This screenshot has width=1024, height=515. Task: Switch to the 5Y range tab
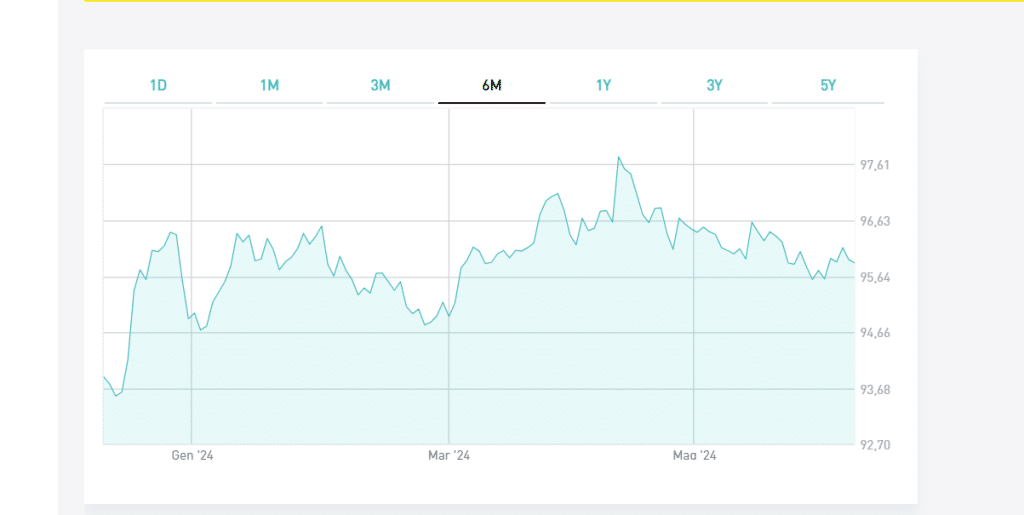point(827,86)
